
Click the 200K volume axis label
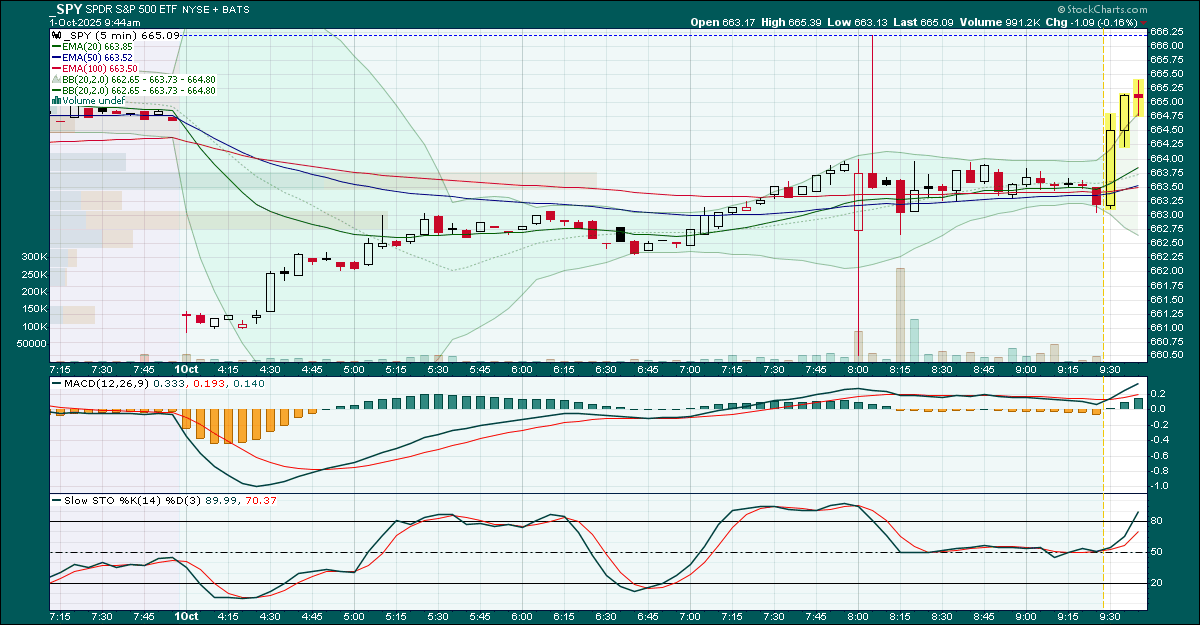pyautogui.click(x=34, y=291)
